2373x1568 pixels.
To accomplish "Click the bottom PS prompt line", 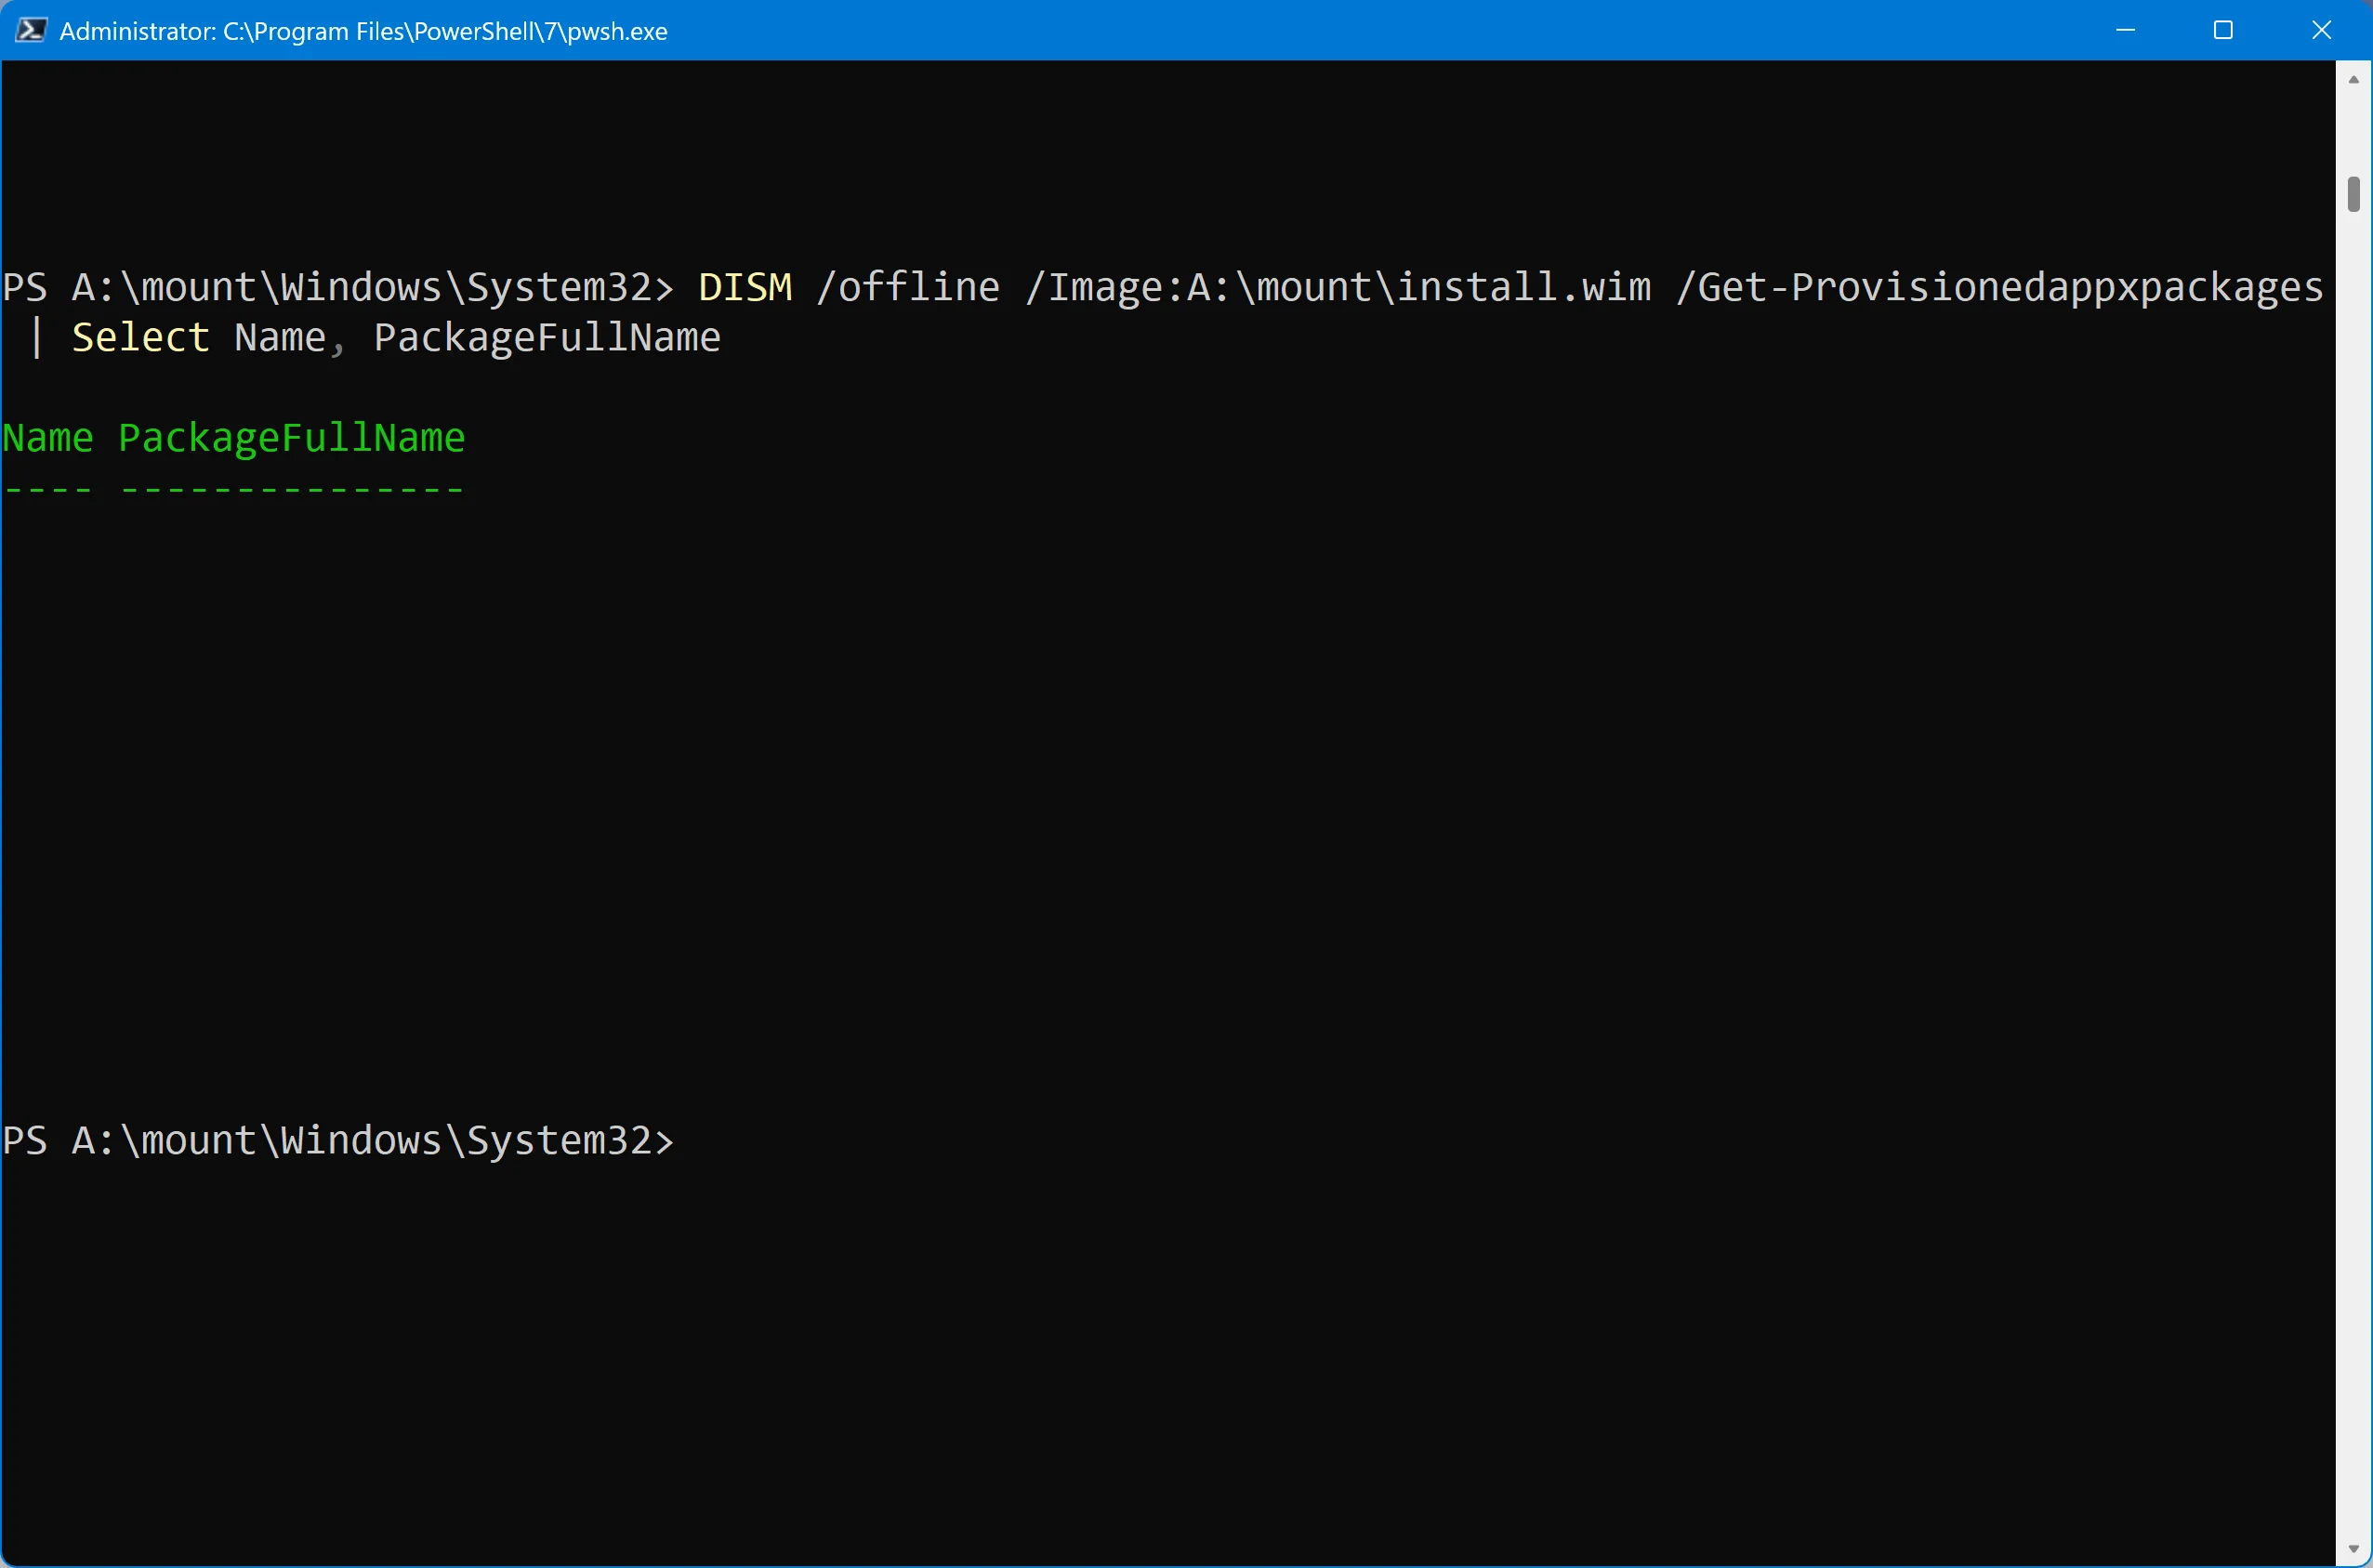I will click(338, 1140).
